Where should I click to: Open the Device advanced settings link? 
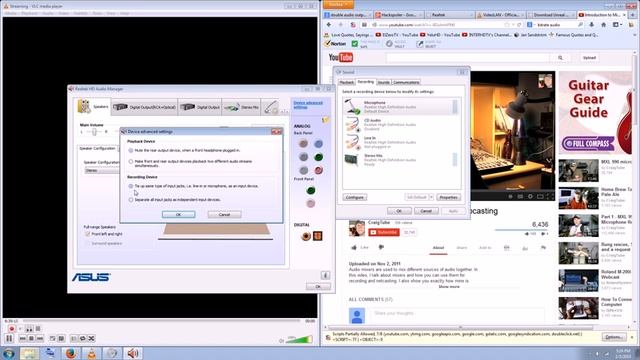(308, 105)
